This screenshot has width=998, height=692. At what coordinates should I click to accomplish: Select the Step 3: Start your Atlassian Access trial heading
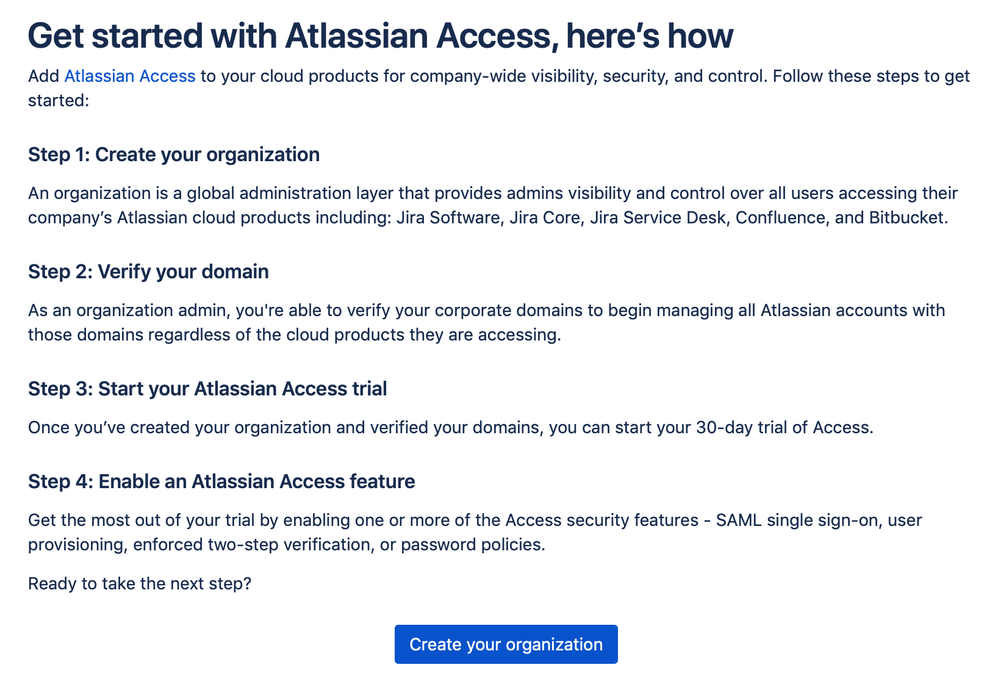[207, 388]
